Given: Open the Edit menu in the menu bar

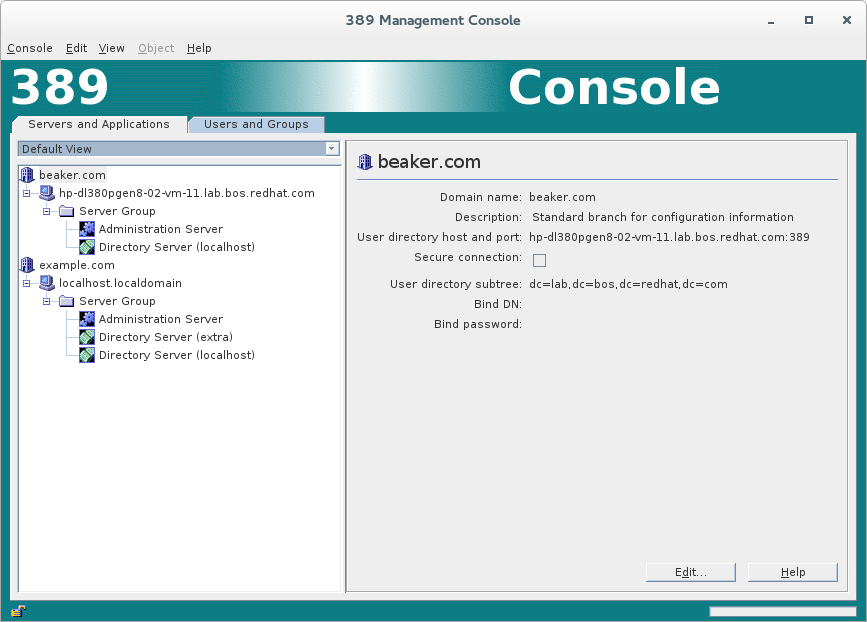Looking at the screenshot, I should click(x=76, y=48).
